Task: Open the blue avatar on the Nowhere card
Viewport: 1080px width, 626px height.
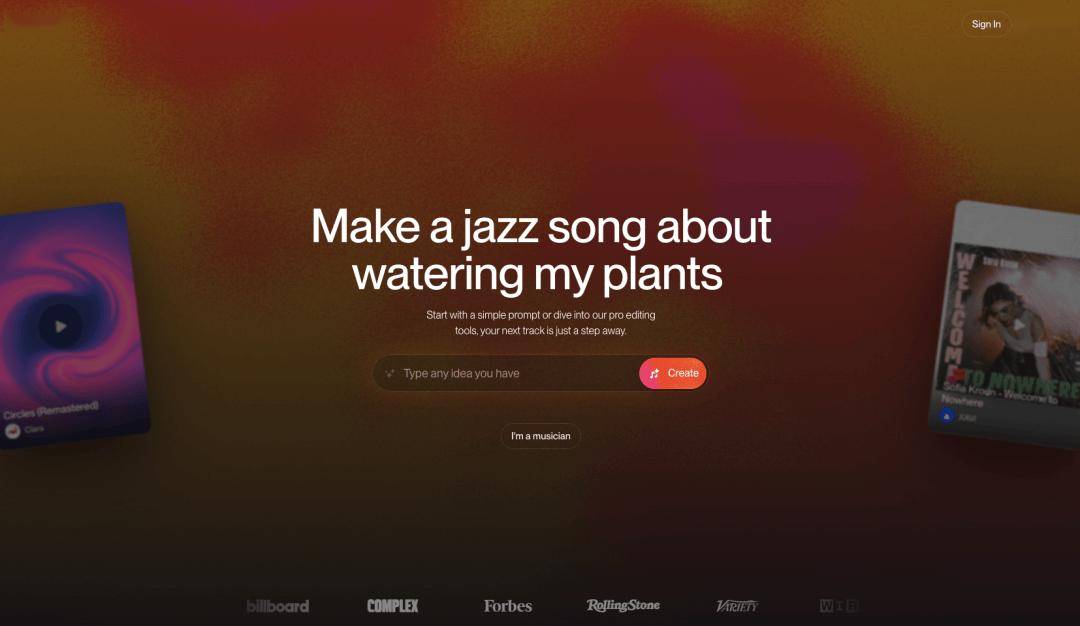Action: pyautogui.click(x=947, y=416)
